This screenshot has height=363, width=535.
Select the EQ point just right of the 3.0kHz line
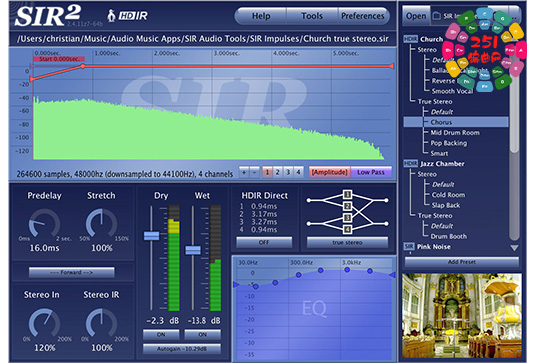[x=347, y=270]
